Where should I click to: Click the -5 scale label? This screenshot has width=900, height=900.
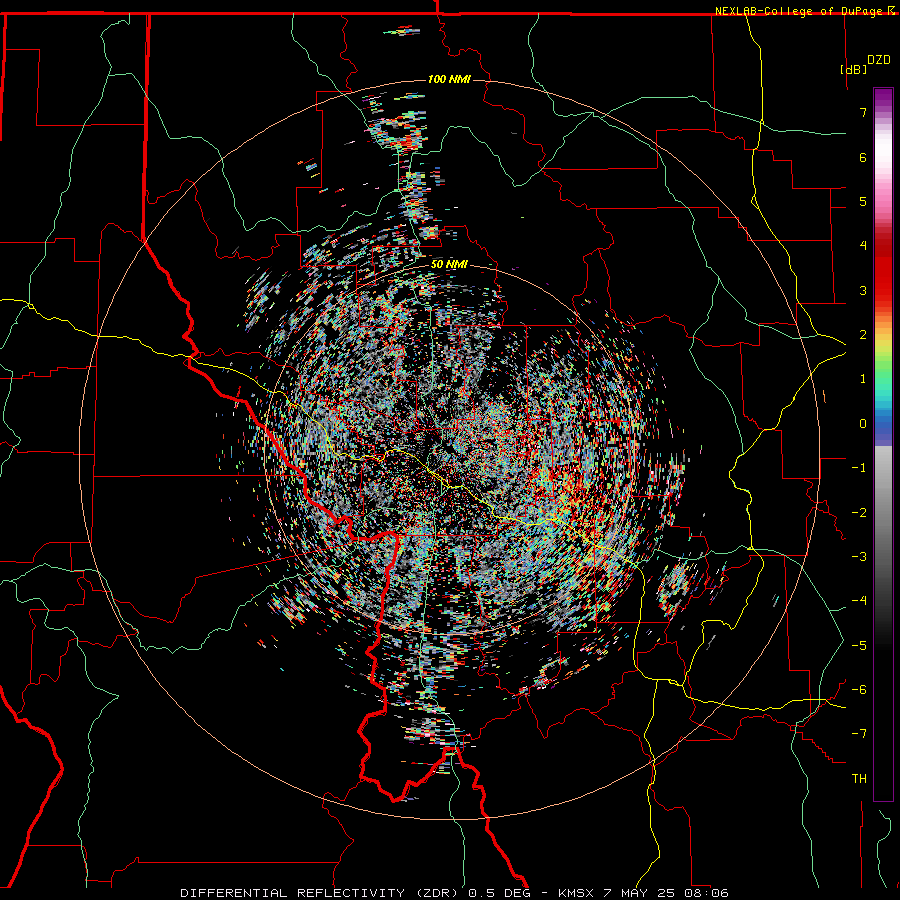[859, 645]
